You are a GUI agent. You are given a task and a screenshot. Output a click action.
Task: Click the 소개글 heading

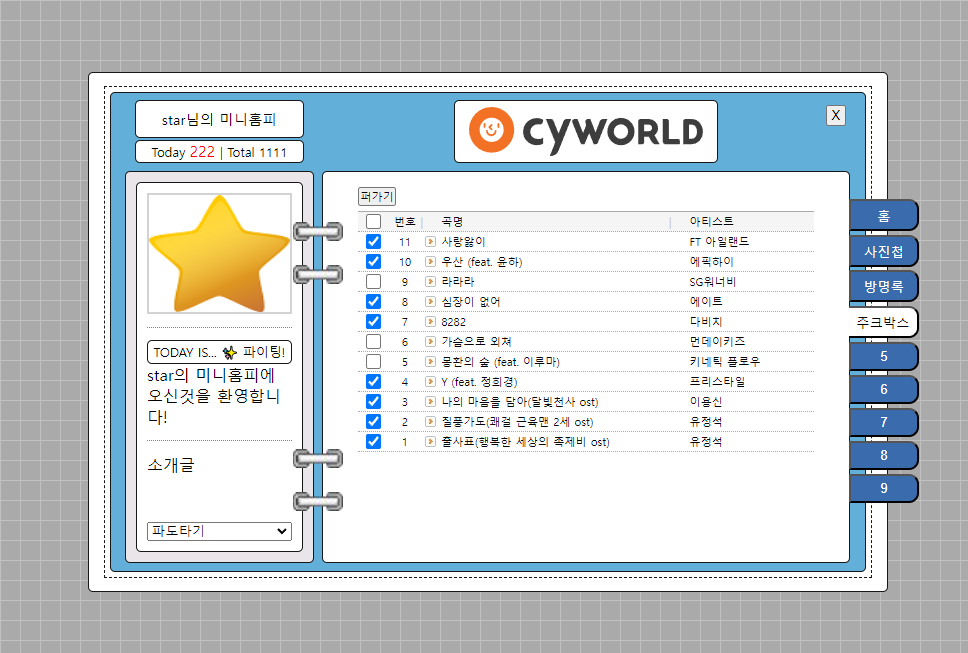tap(170, 465)
